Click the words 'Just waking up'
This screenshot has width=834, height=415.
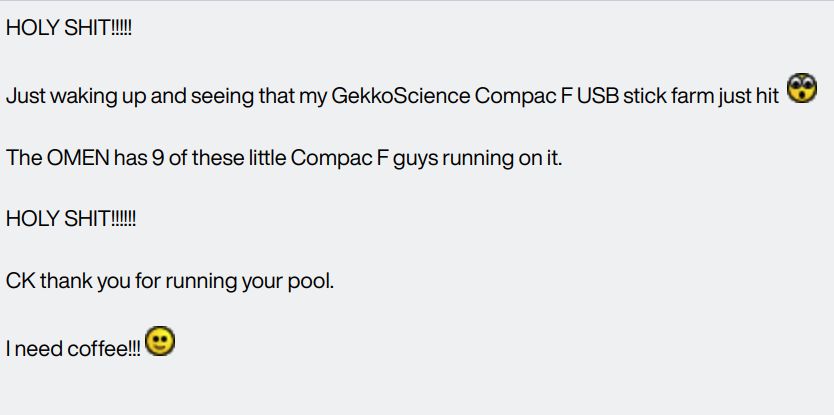(64, 98)
